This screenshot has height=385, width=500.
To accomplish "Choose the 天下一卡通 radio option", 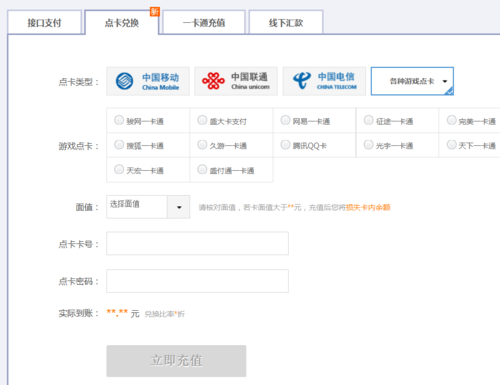I will point(452,145).
